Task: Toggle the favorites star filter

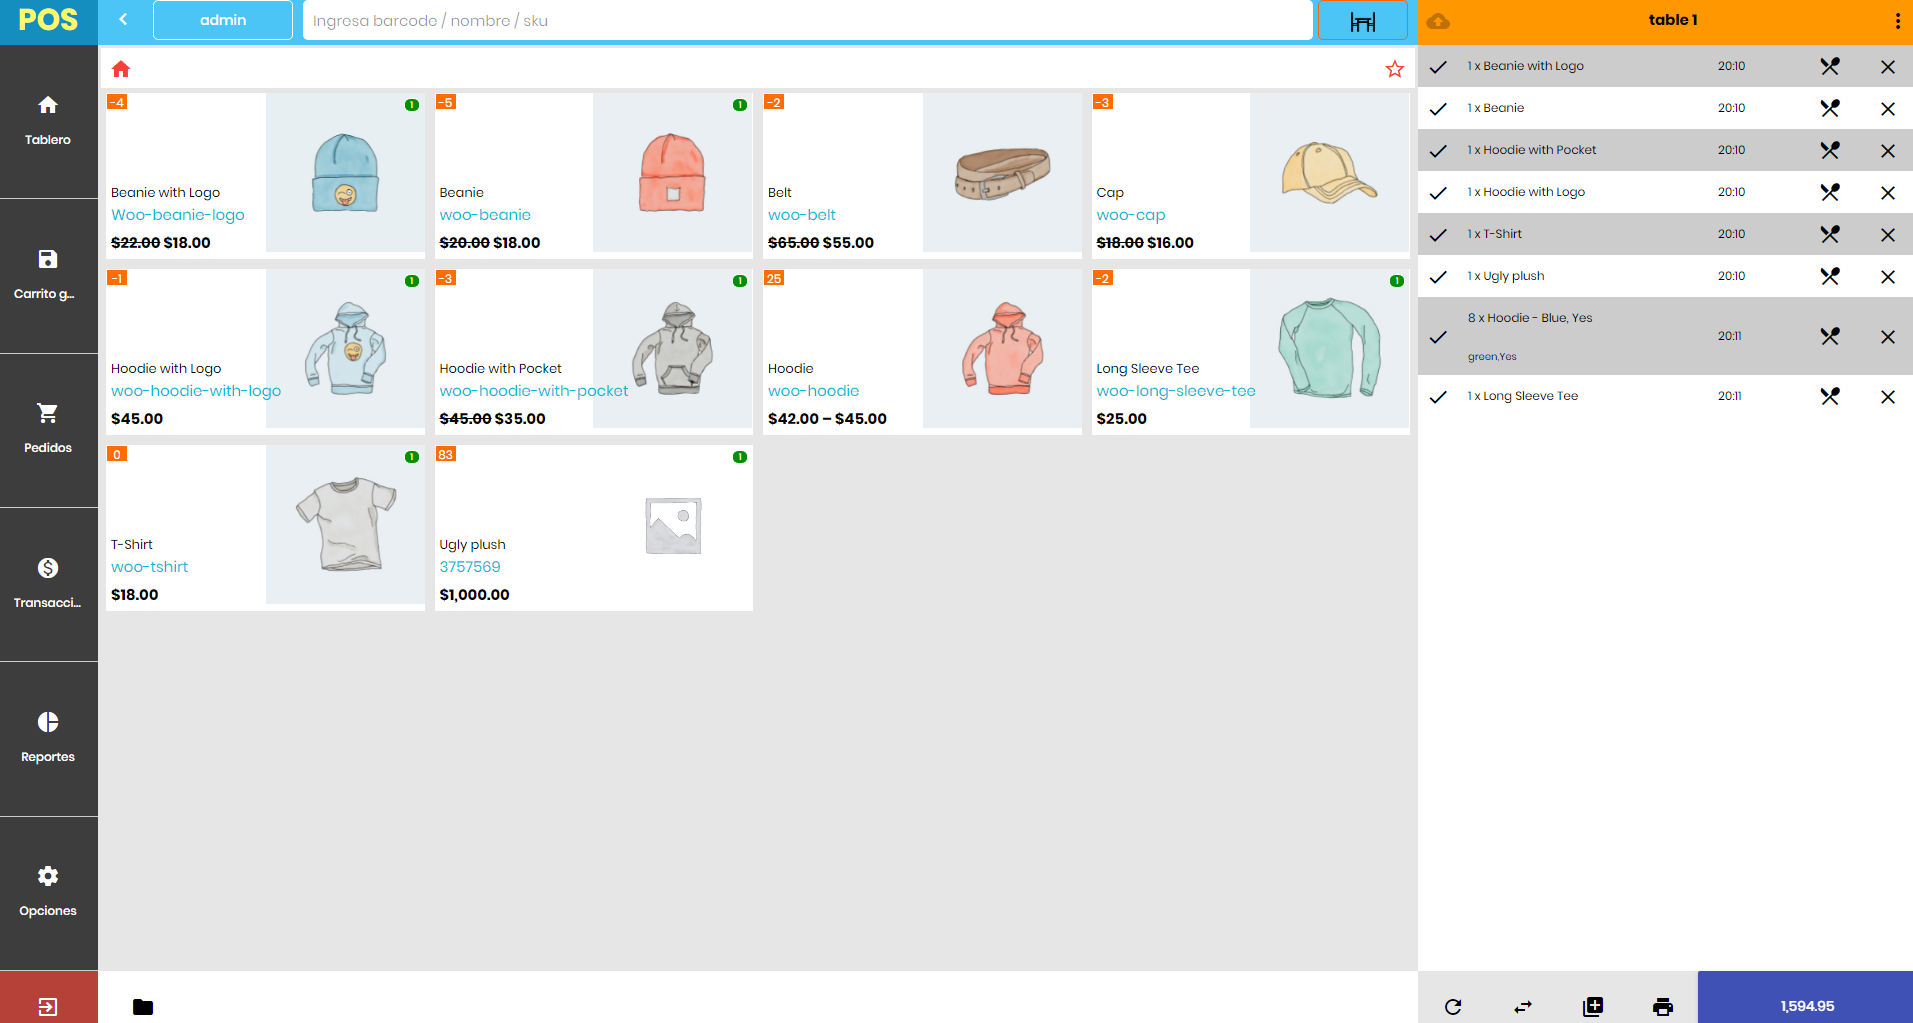Action: tap(1394, 69)
